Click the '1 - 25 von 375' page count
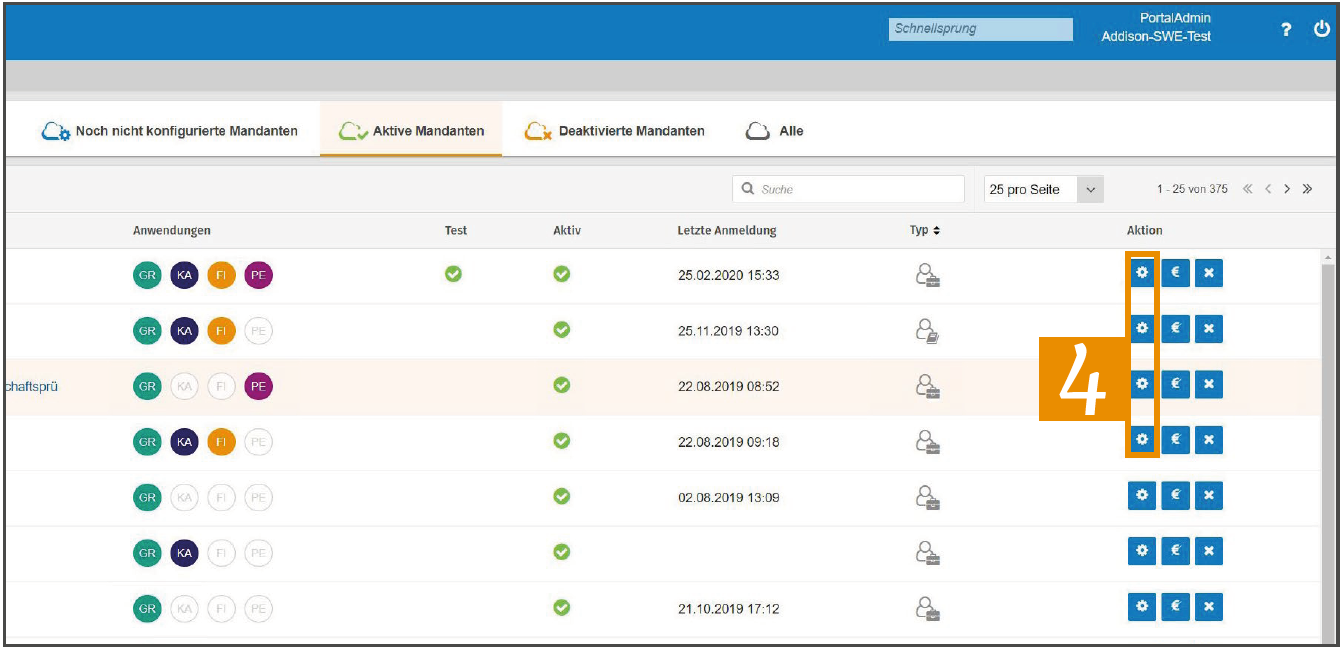Image resolution: width=1342 pixels, height=650 pixels. 1192,189
